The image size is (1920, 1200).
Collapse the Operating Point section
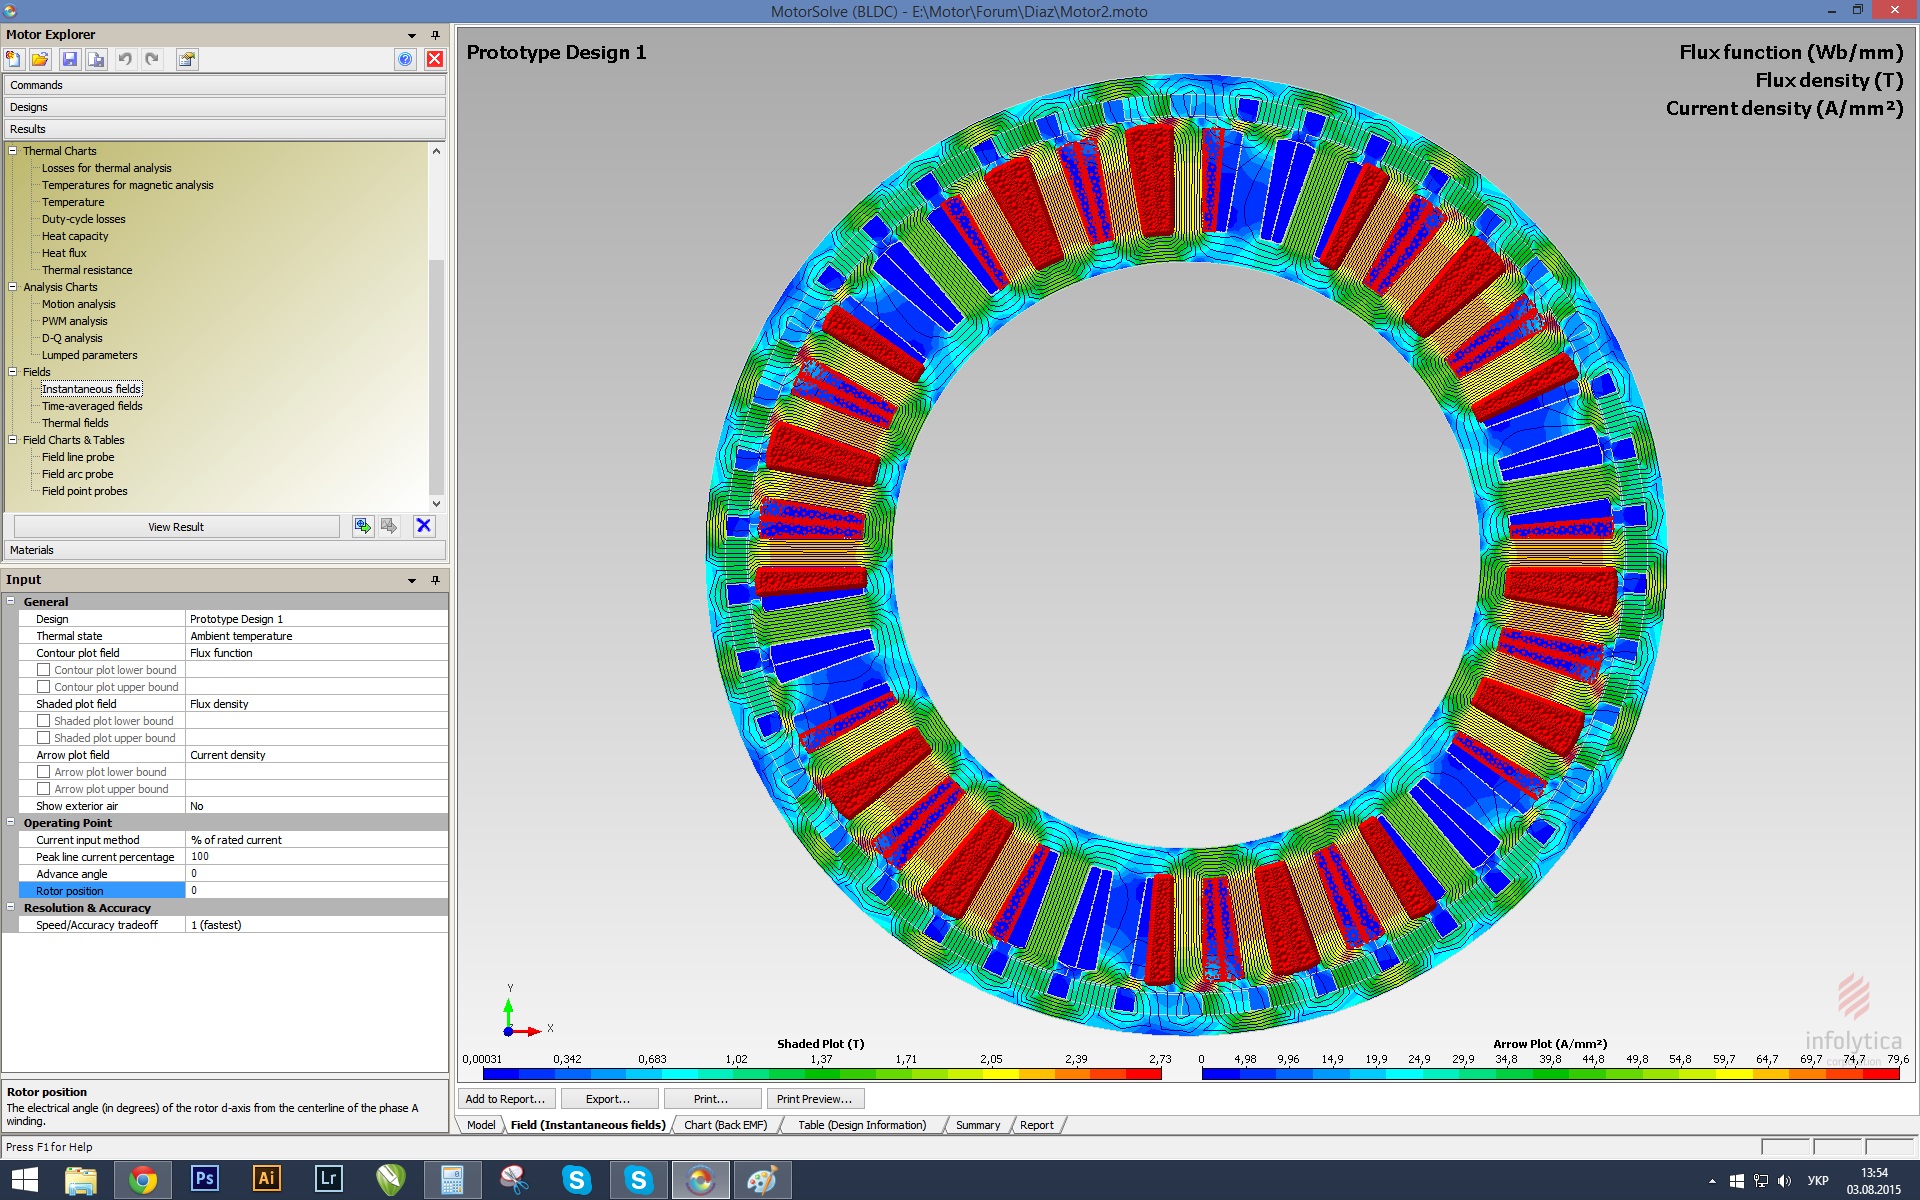point(11,823)
